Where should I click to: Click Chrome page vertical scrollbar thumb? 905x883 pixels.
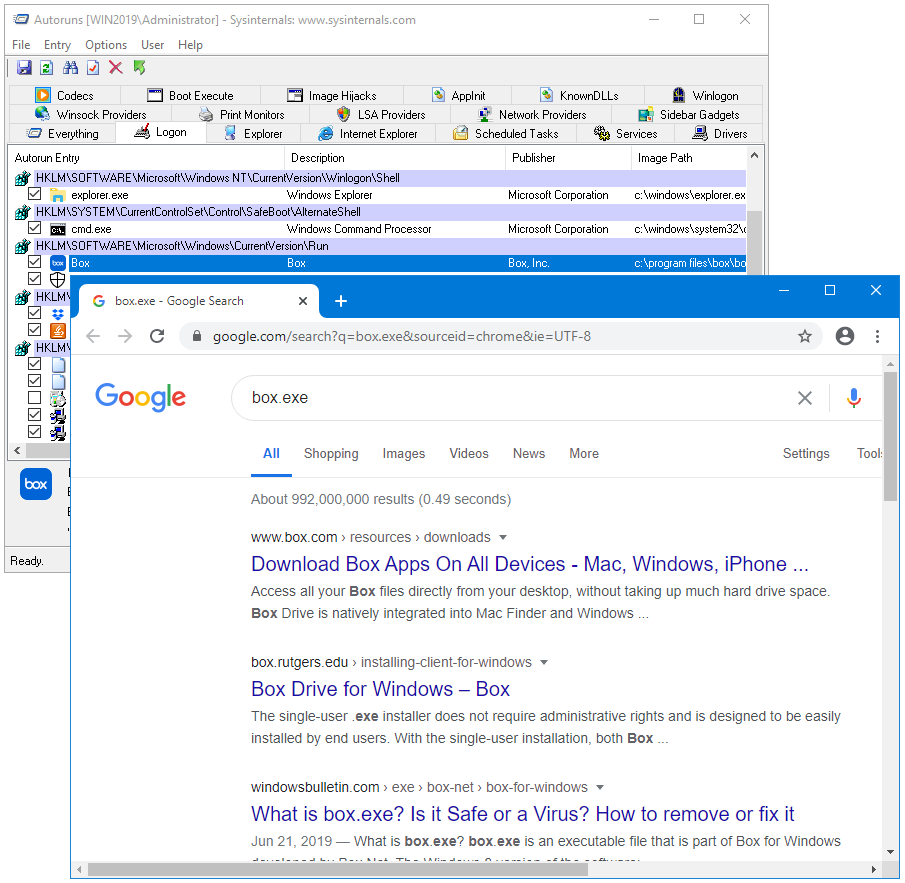pos(890,436)
